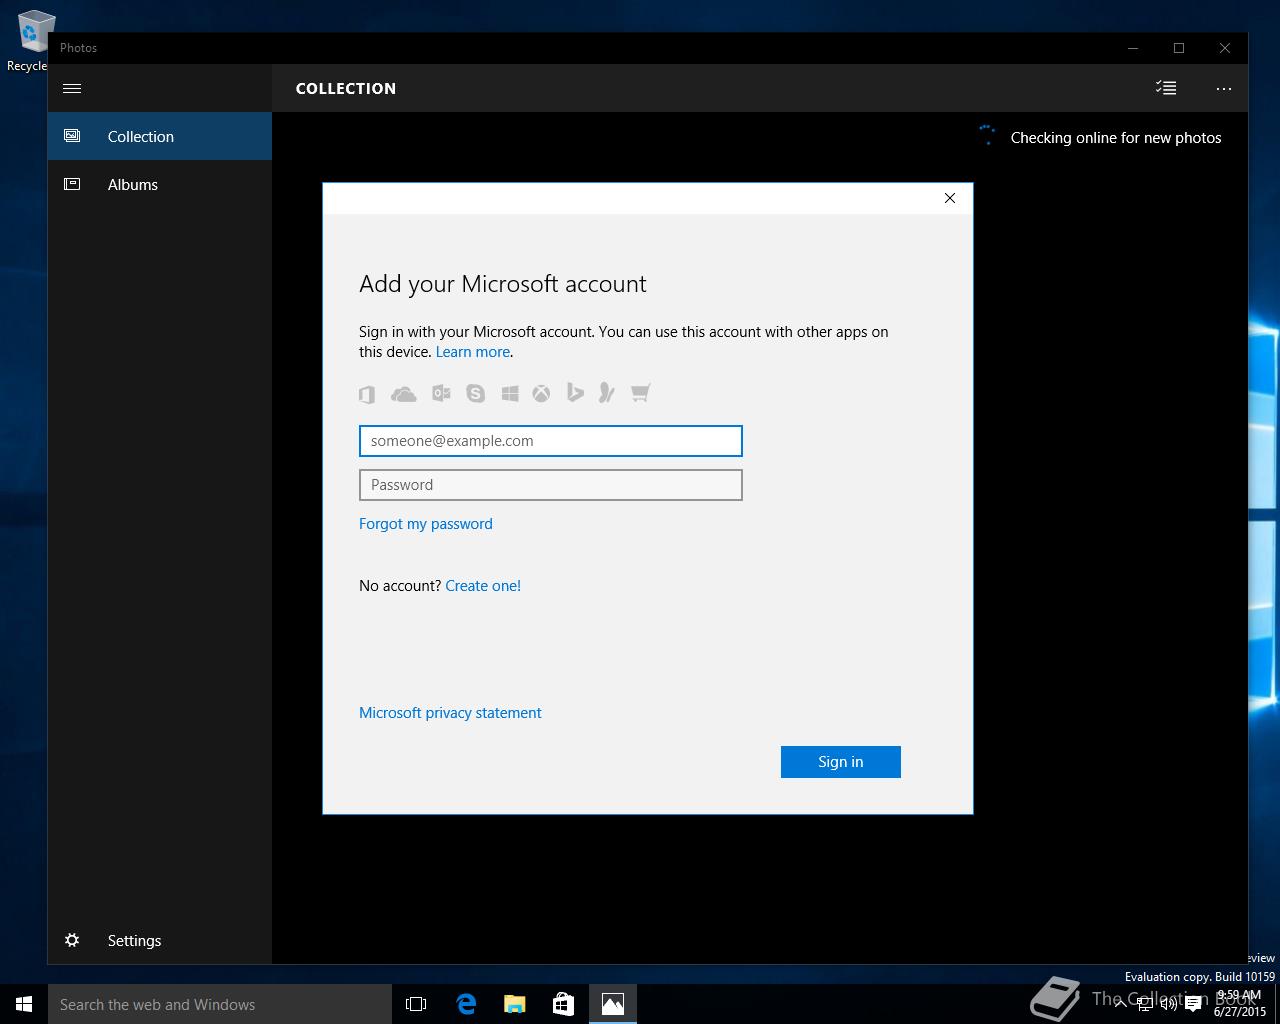
Task: Open the Learn more link
Action: coord(473,352)
